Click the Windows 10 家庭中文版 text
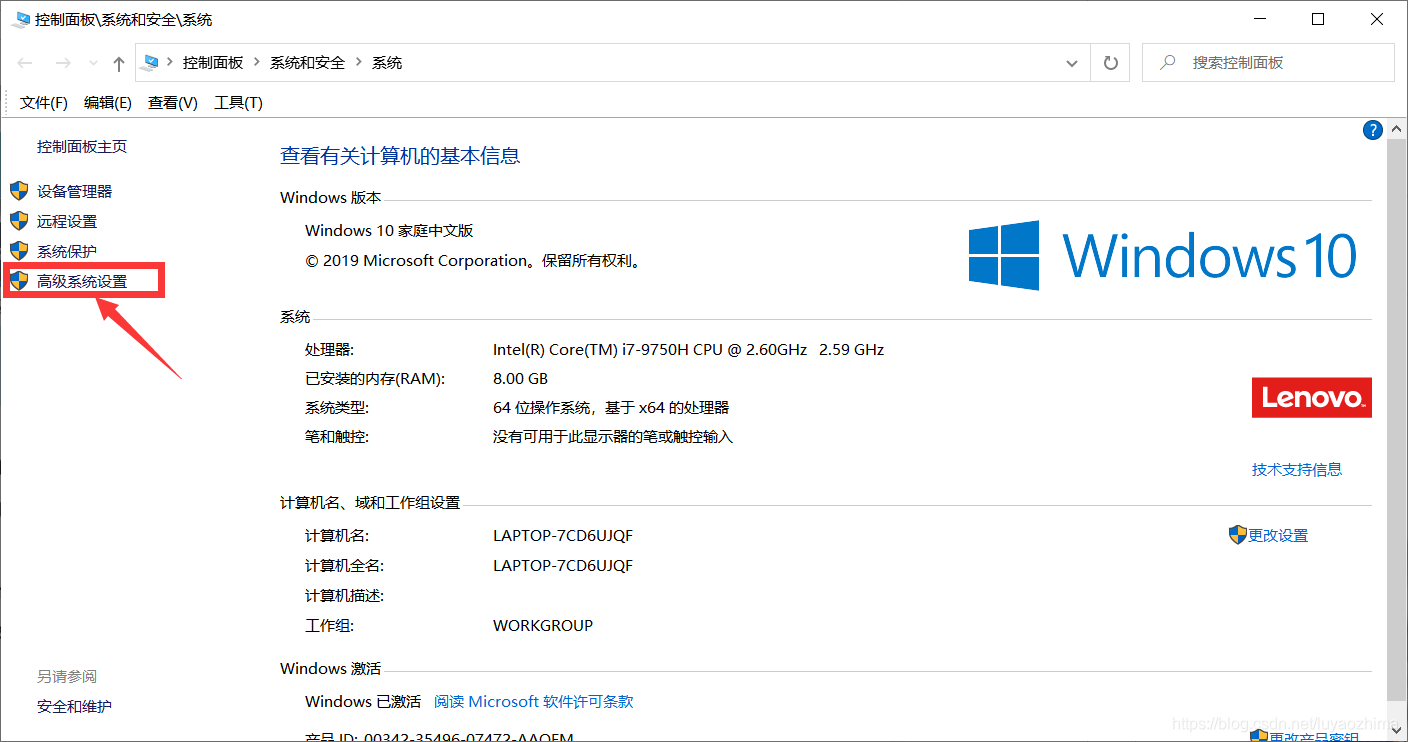The height and width of the screenshot is (742, 1408). pos(389,230)
